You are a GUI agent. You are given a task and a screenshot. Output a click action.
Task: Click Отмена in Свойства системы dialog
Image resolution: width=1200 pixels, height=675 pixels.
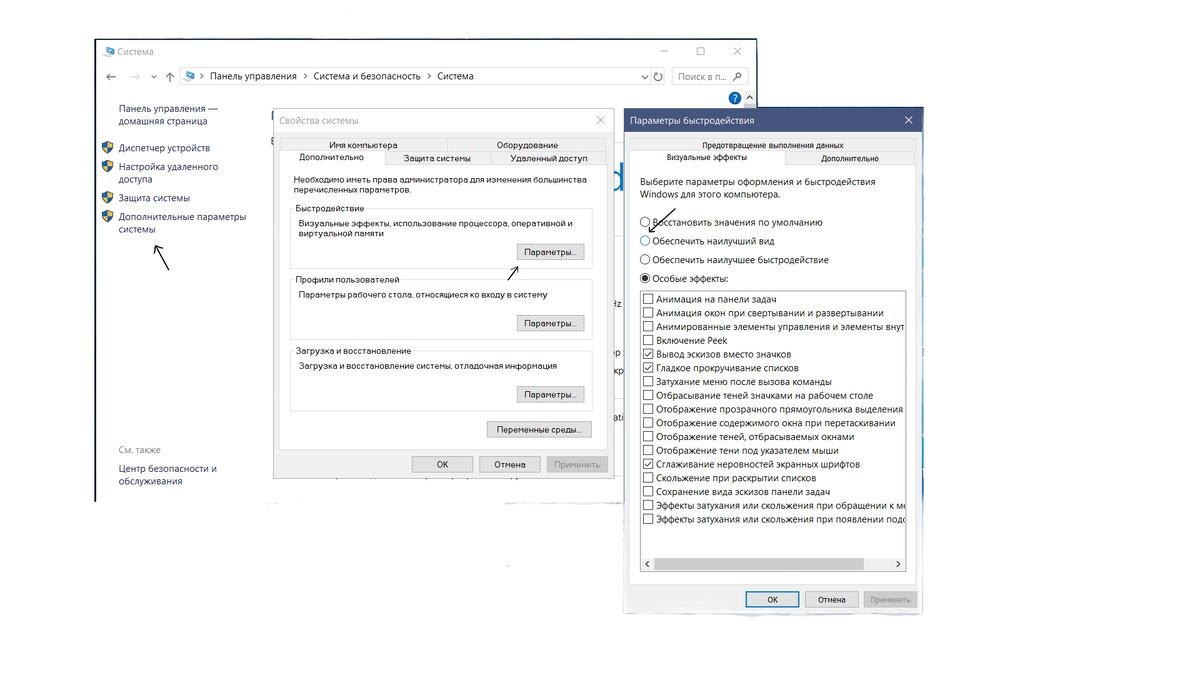[x=509, y=464]
